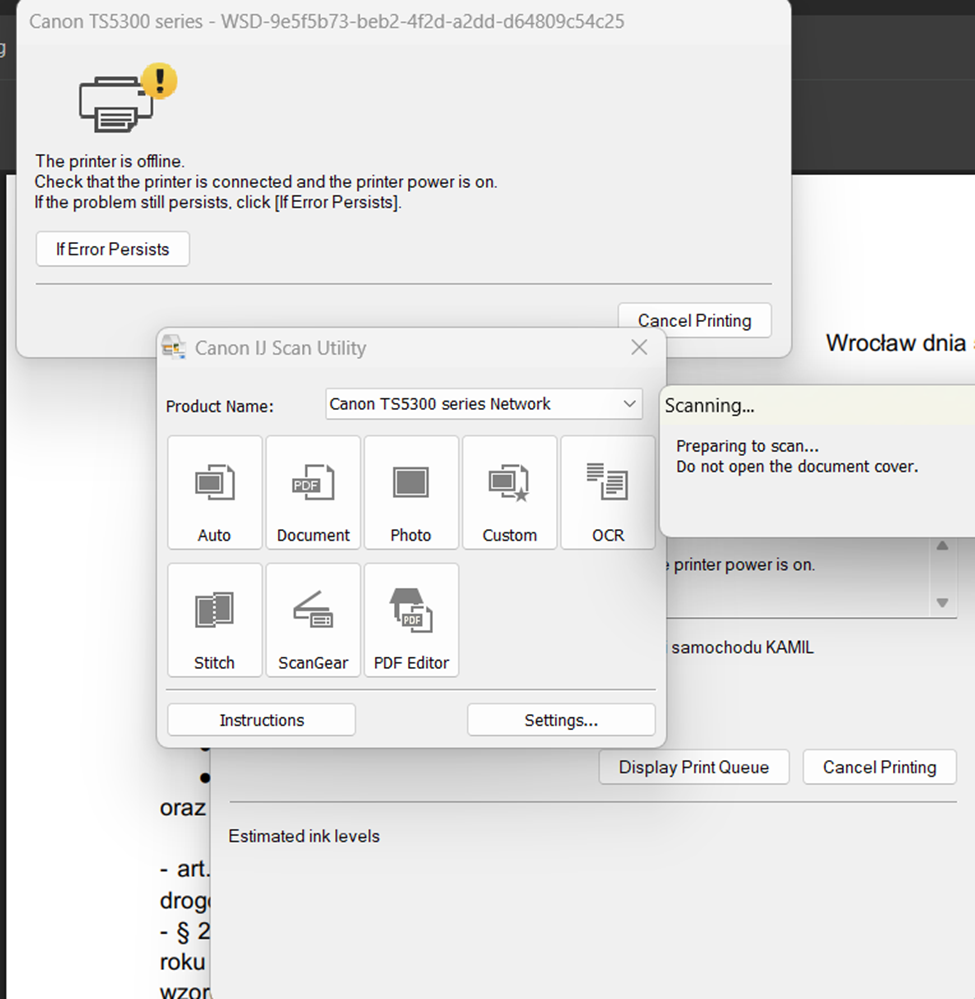This screenshot has height=999, width=975.
Task: Open the Product Name dropdown
Action: pos(629,404)
